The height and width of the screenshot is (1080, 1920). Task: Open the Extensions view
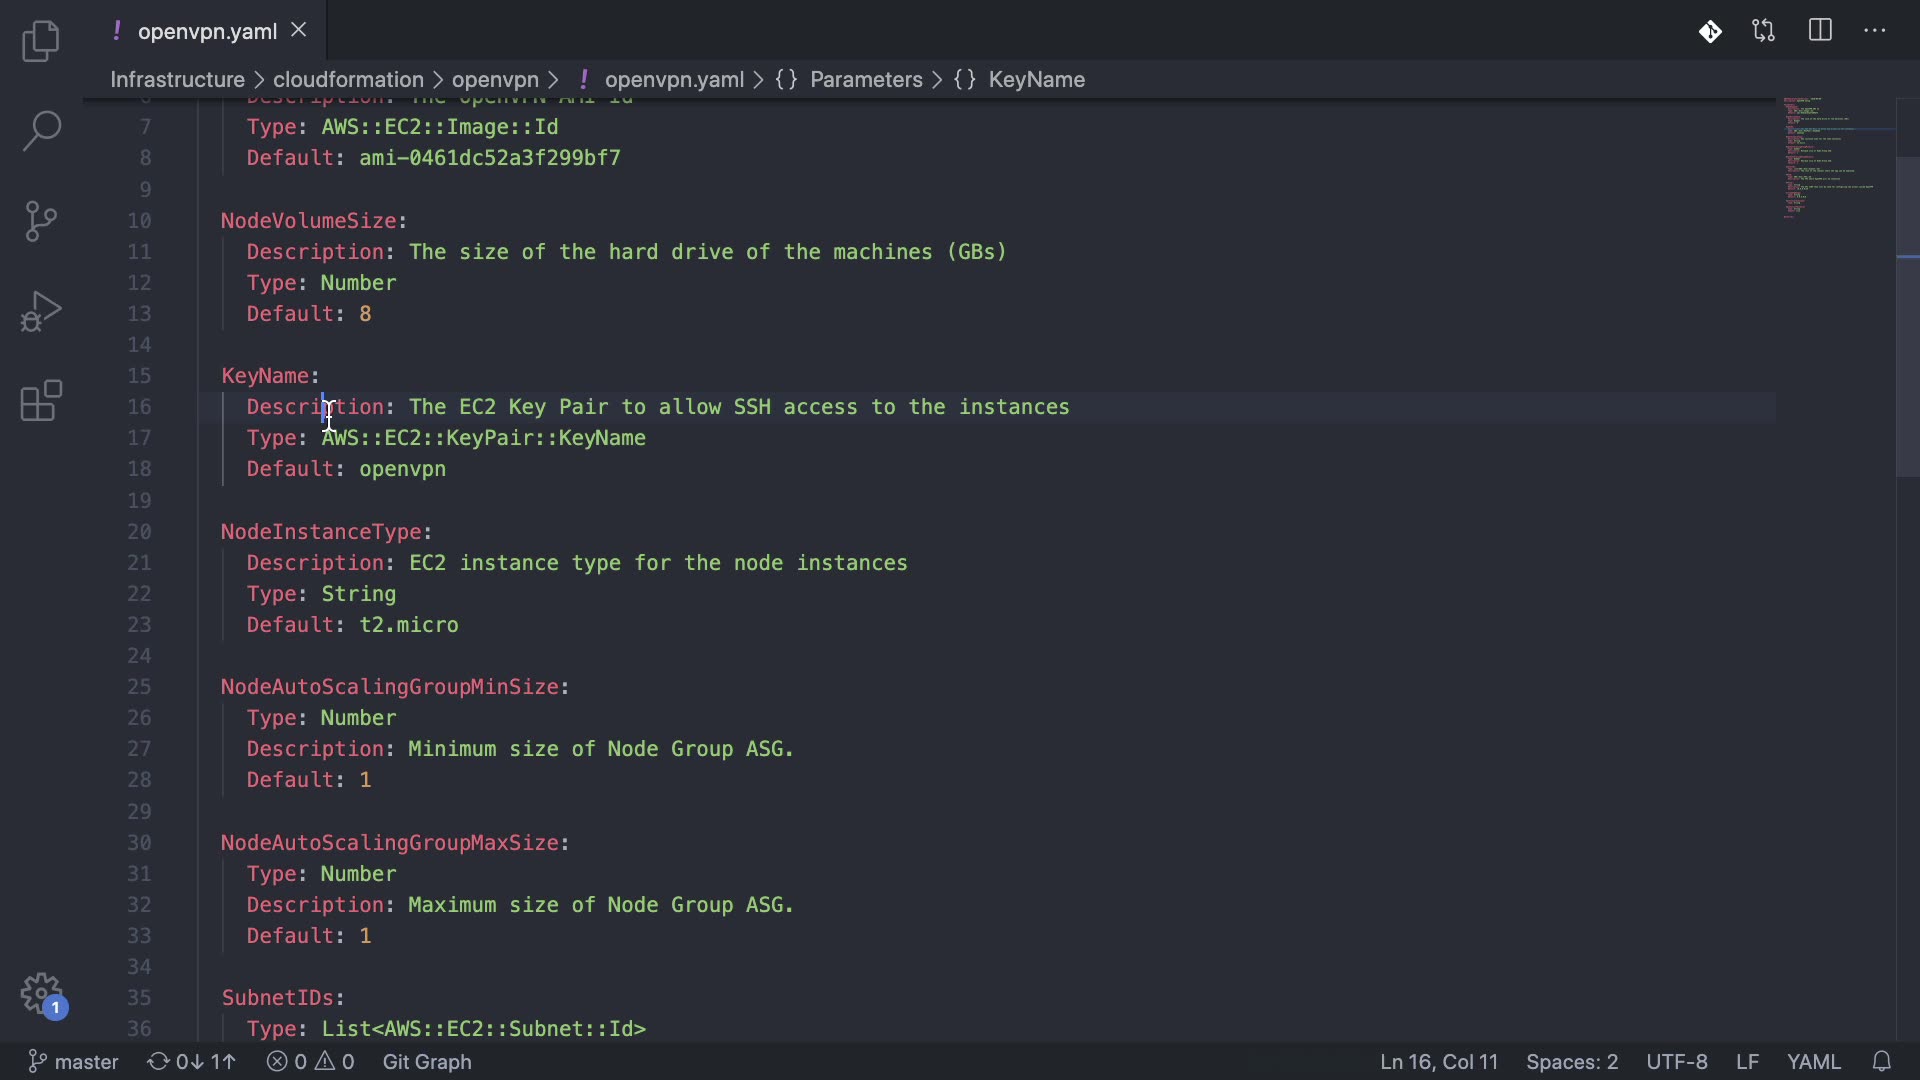tap(41, 401)
